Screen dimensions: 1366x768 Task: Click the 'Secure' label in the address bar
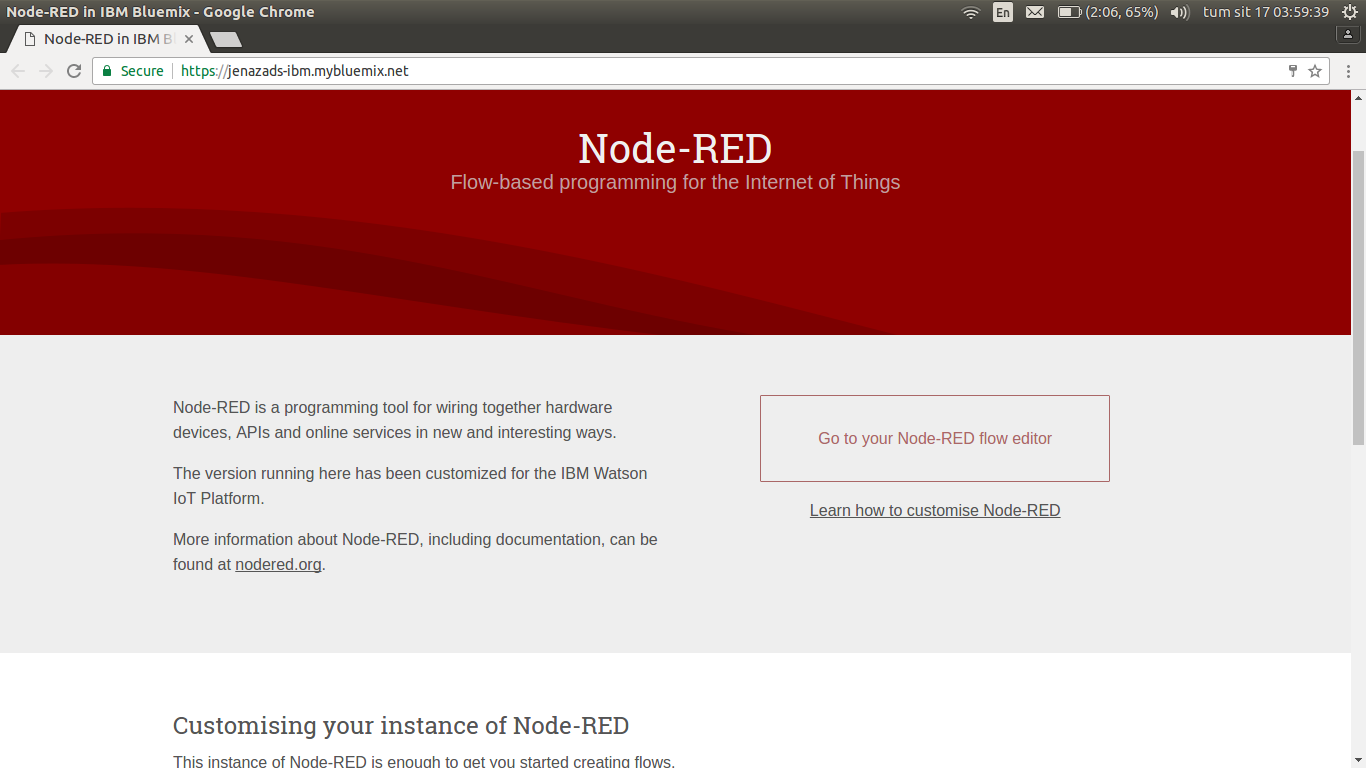pos(142,71)
